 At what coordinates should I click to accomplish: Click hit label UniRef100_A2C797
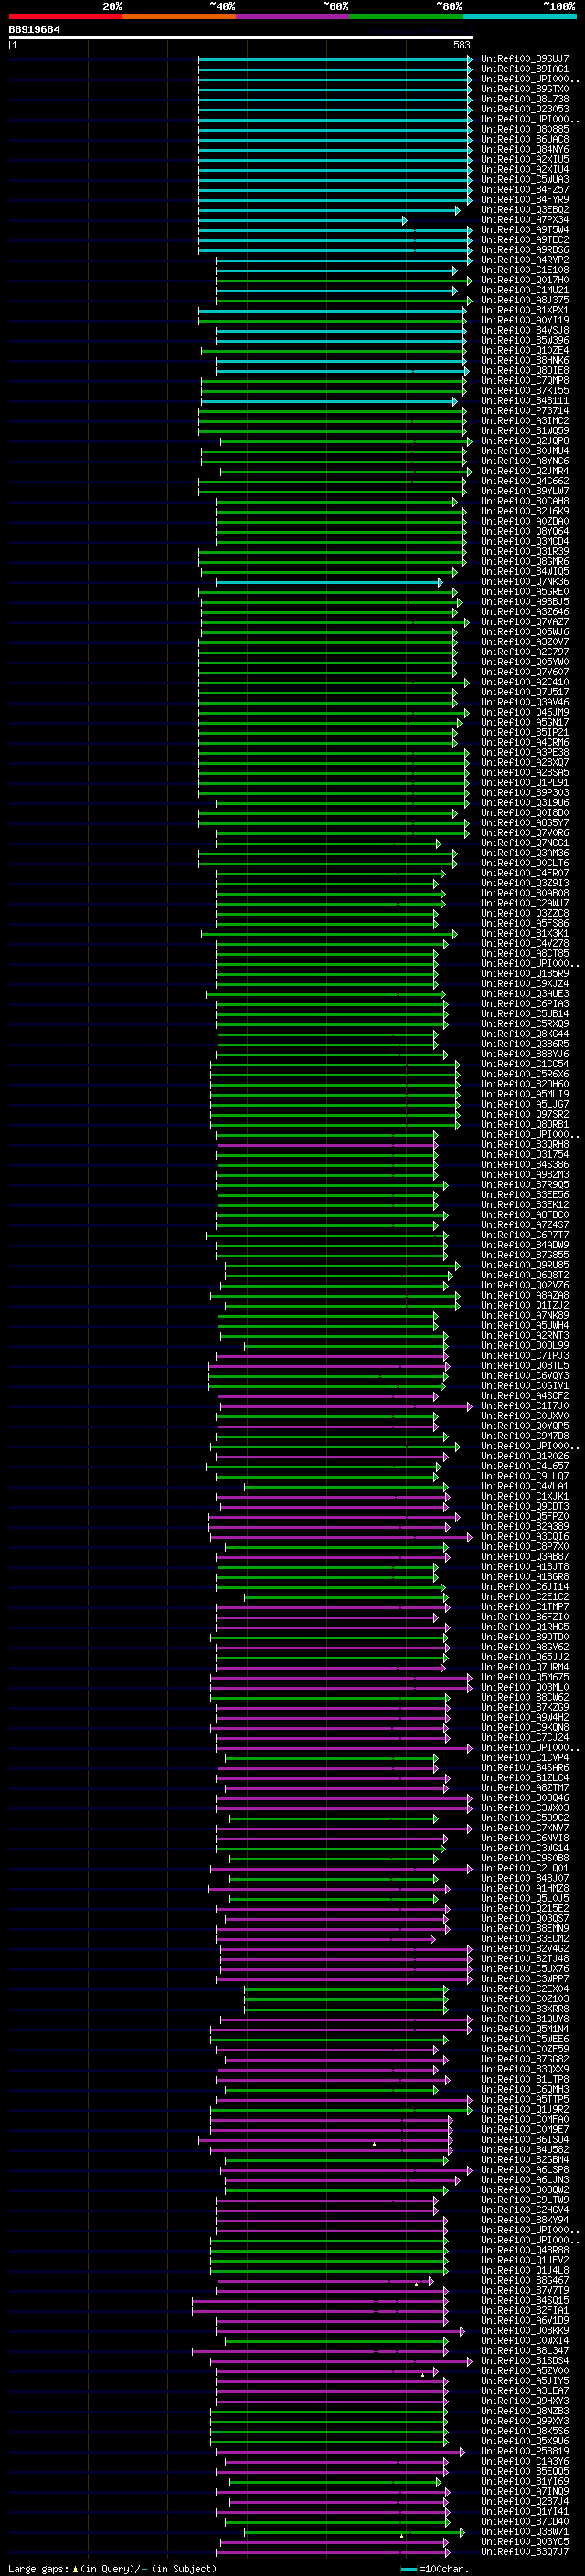coord(524,652)
